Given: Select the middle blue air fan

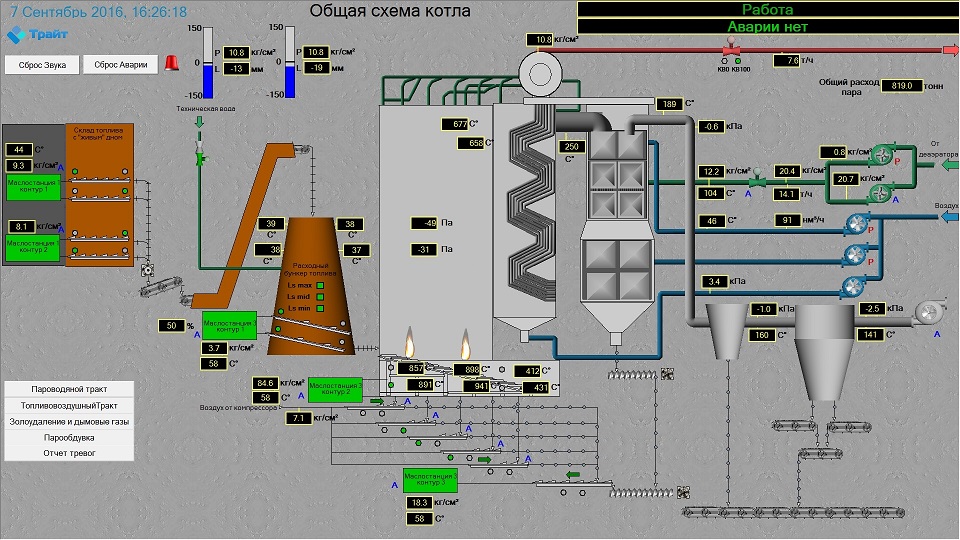Looking at the screenshot, I should pos(855,254).
